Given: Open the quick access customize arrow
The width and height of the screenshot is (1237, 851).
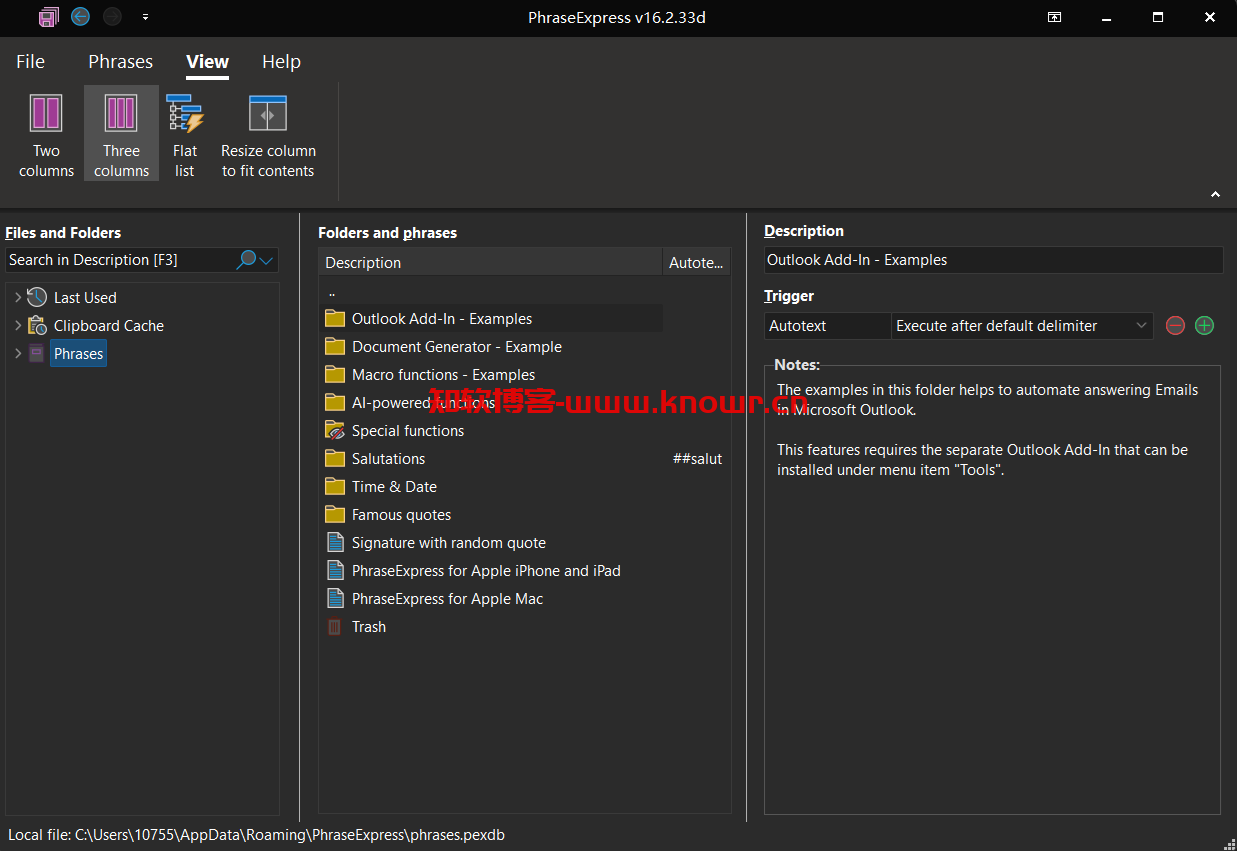Looking at the screenshot, I should [146, 17].
